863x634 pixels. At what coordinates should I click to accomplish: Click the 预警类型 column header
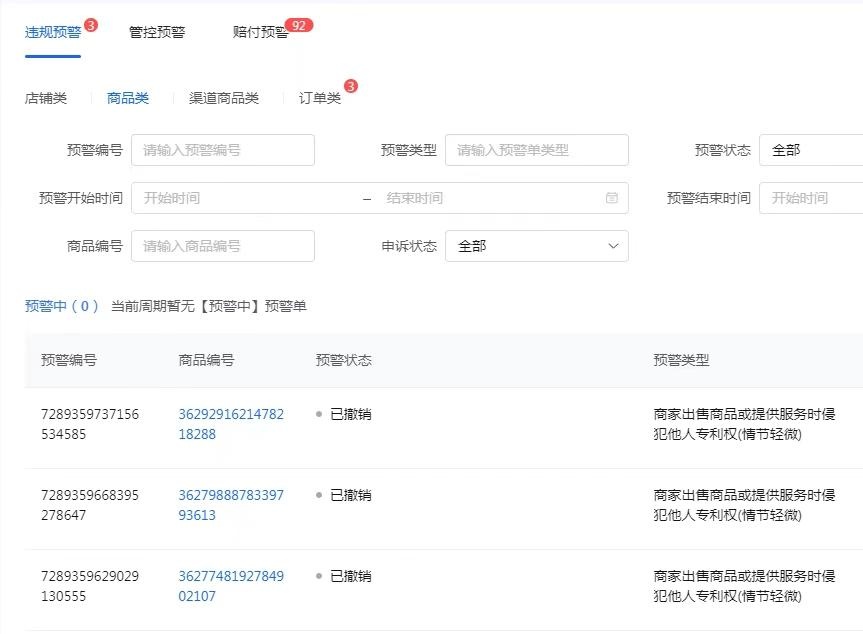pyautogui.click(x=681, y=360)
